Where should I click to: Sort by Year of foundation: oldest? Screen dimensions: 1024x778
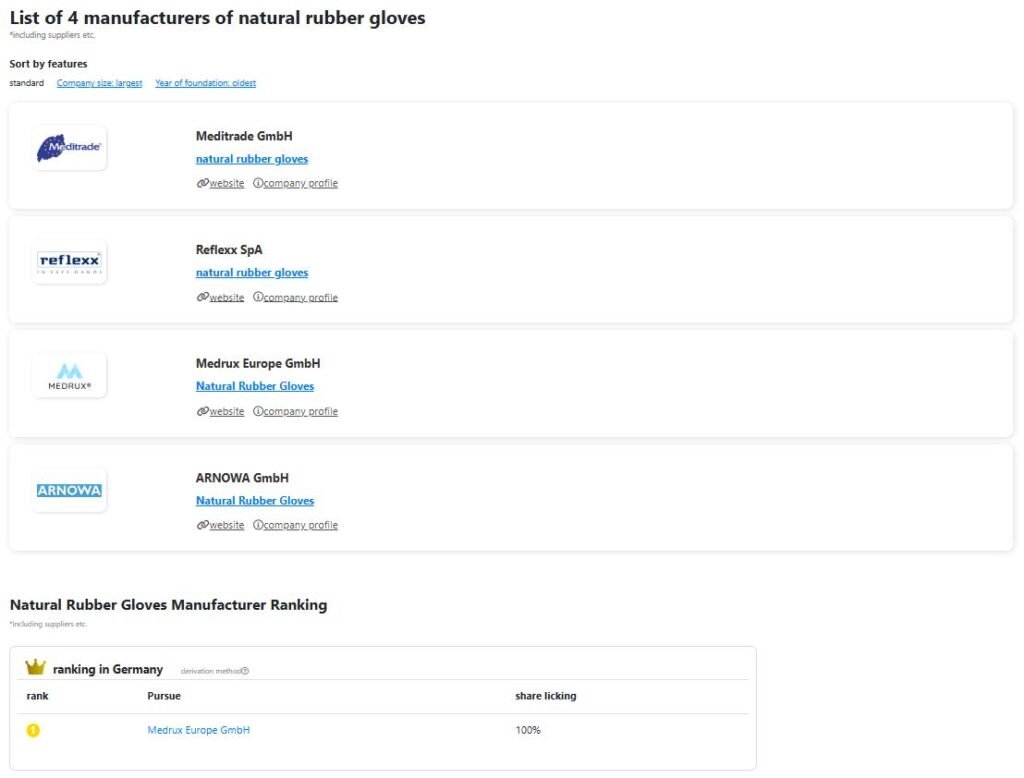(x=205, y=83)
